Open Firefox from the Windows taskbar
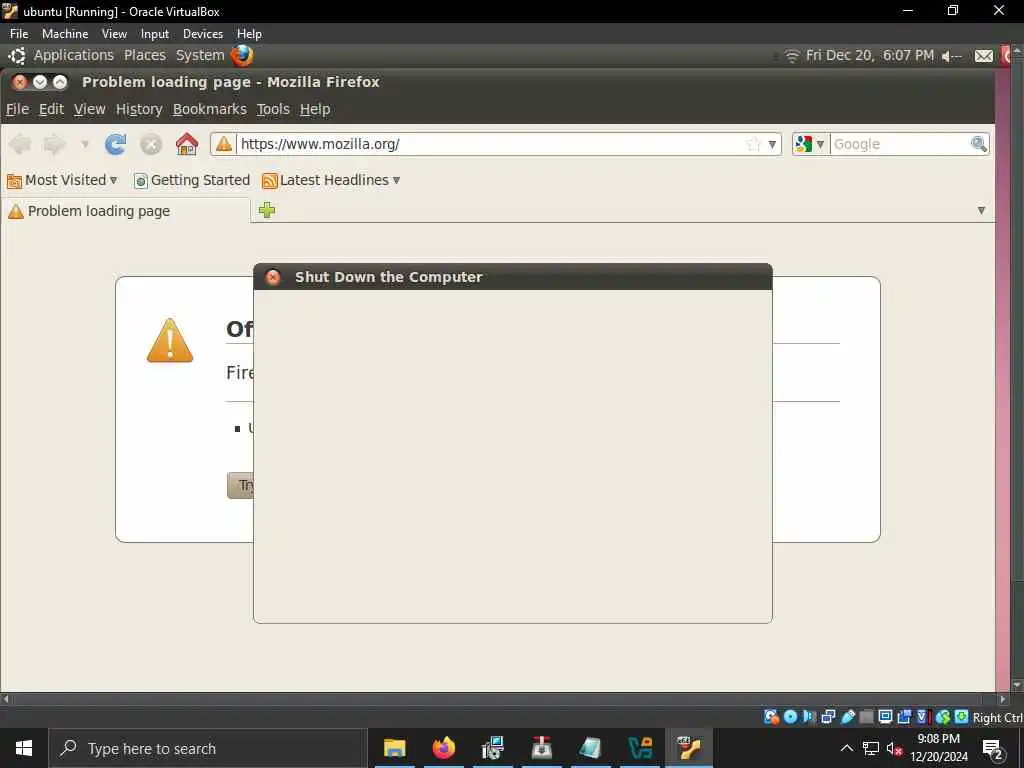The height and width of the screenshot is (768, 1024). [x=443, y=748]
